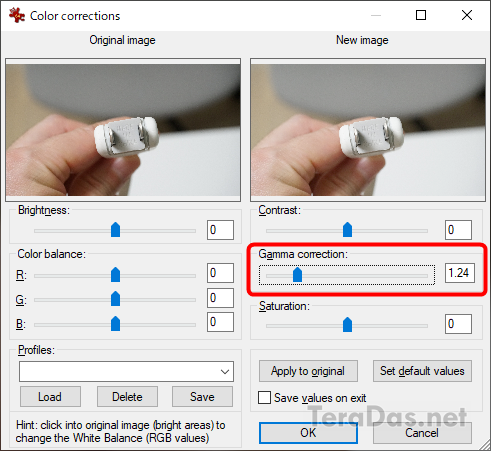This screenshot has width=491, height=451.
Task: Click the Cancel button
Action: coord(422,433)
